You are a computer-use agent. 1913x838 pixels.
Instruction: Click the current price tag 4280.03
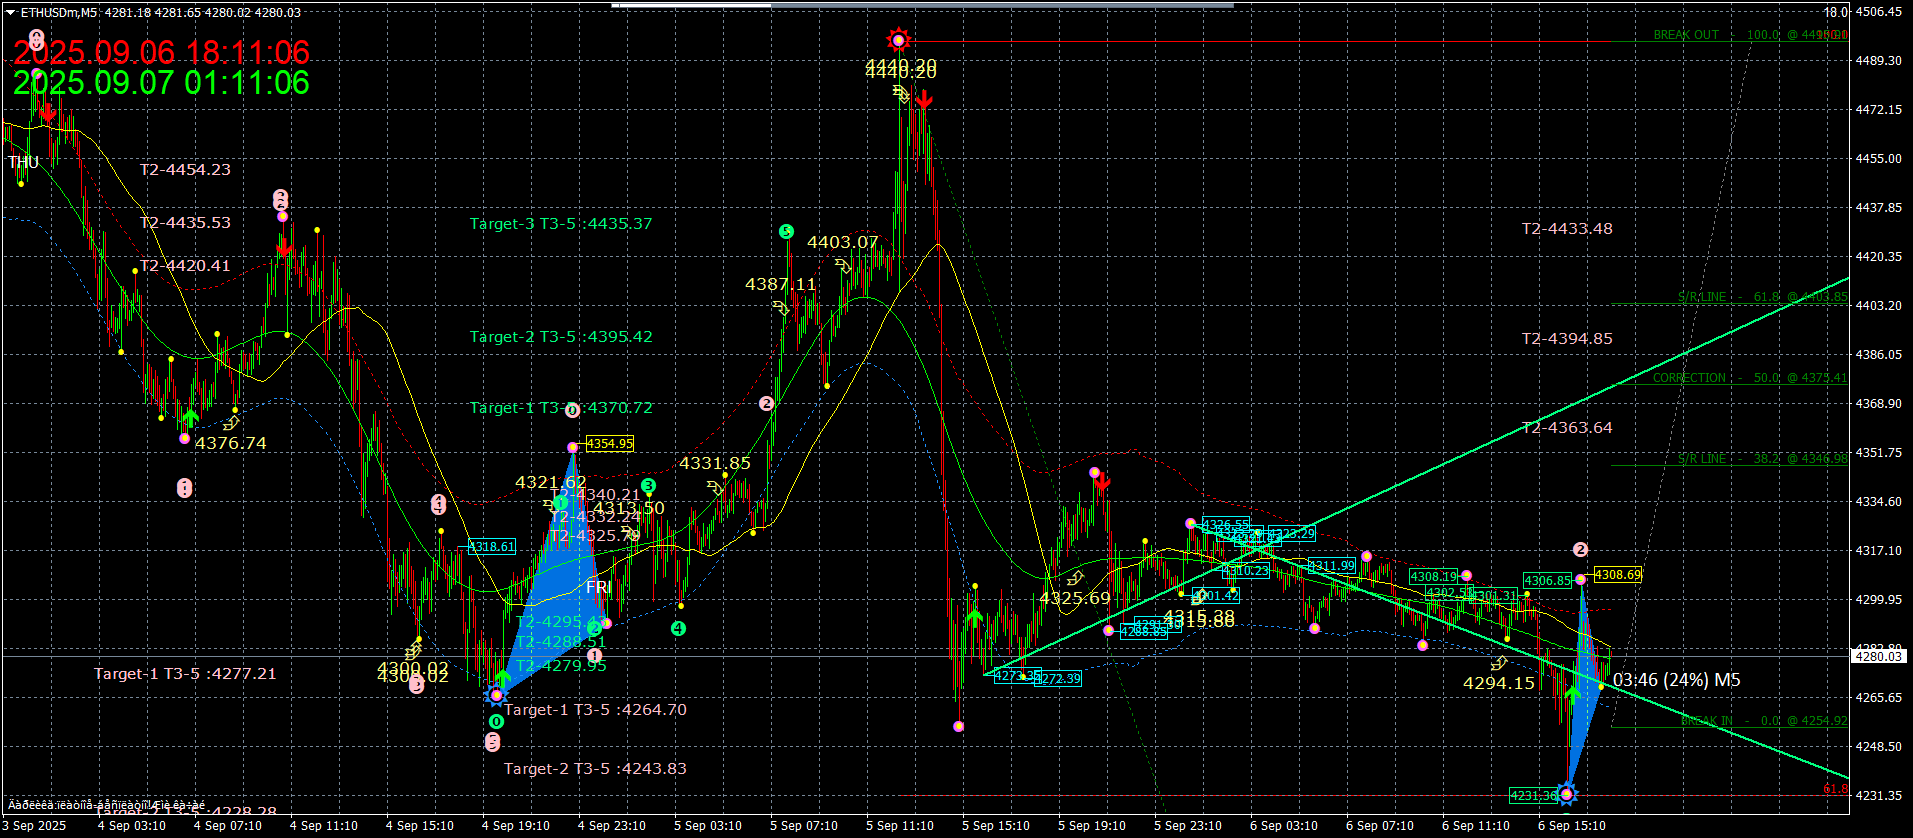pyautogui.click(x=1878, y=656)
